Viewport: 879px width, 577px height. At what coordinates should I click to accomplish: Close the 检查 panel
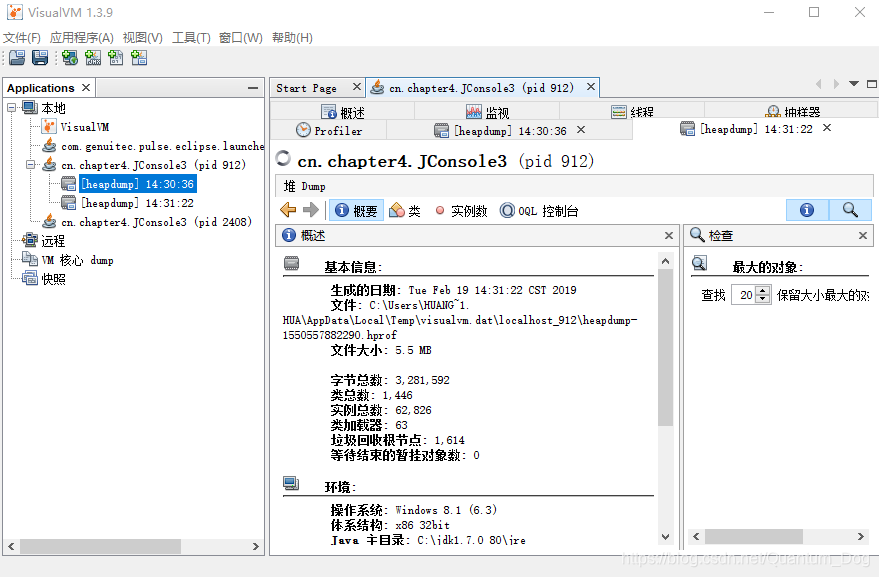point(863,236)
